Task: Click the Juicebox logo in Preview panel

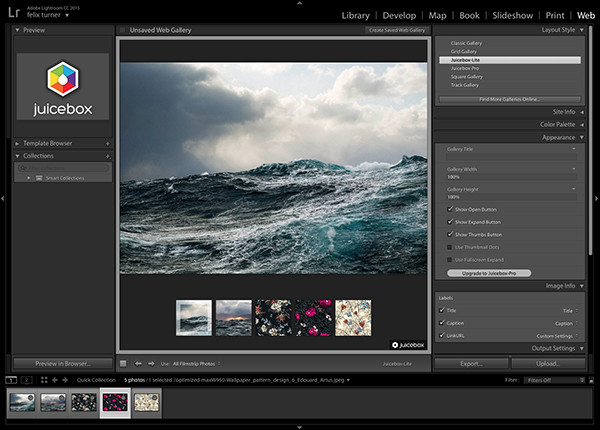Action: pos(63,87)
